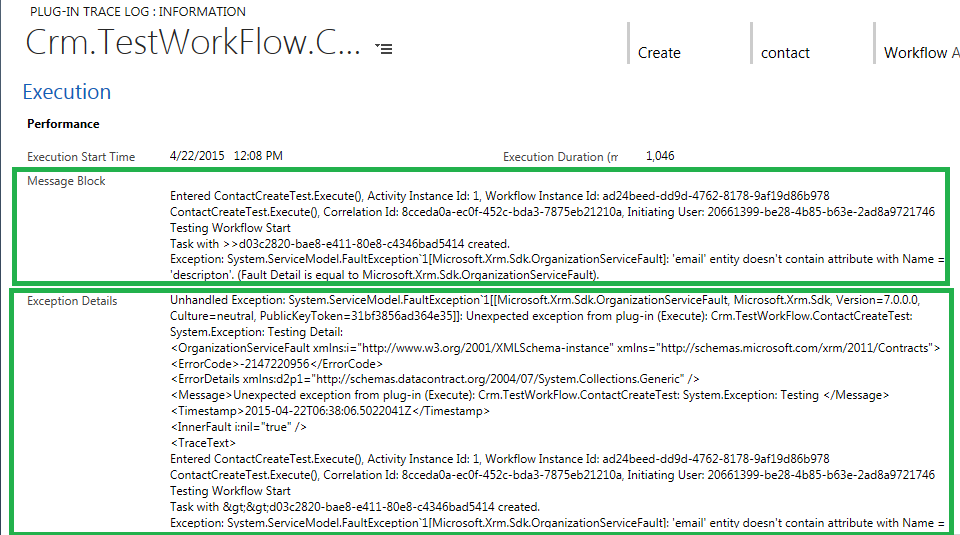Click the Crm.TestWorkFlow.C... record title
Viewport: 960px width, 535px height.
pos(193,42)
